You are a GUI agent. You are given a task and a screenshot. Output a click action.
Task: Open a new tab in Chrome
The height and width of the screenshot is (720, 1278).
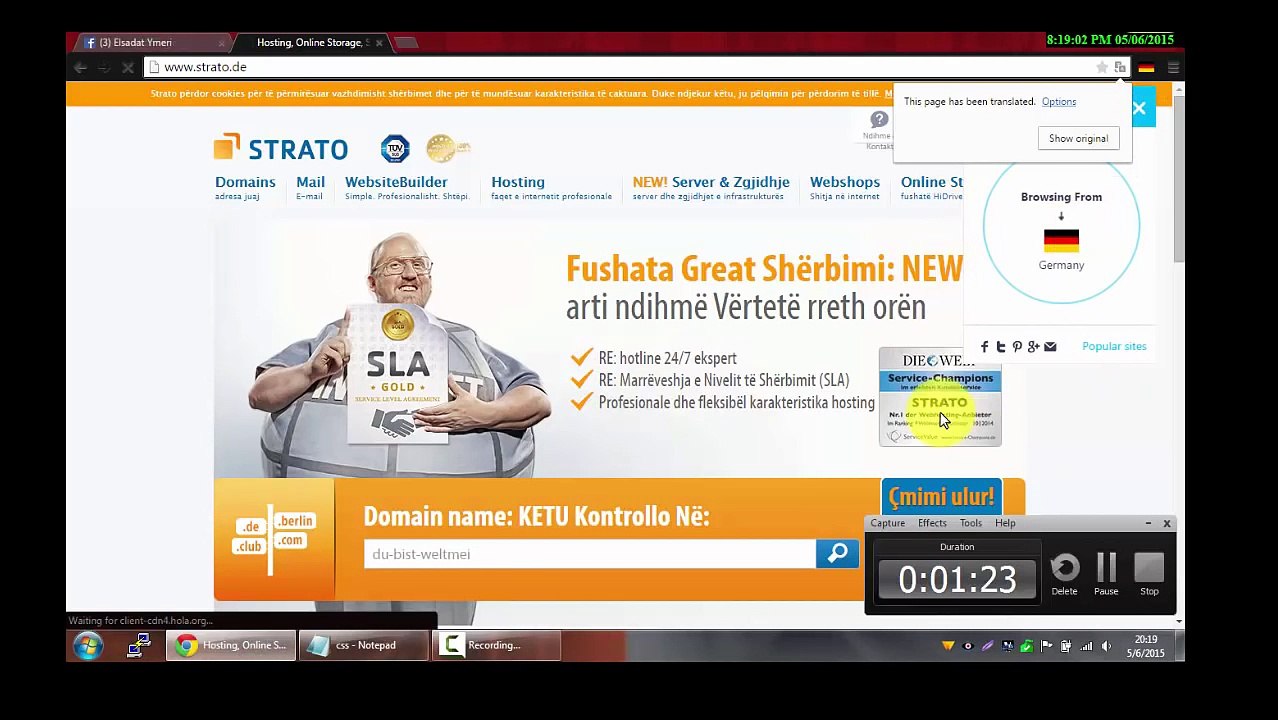[406, 42]
